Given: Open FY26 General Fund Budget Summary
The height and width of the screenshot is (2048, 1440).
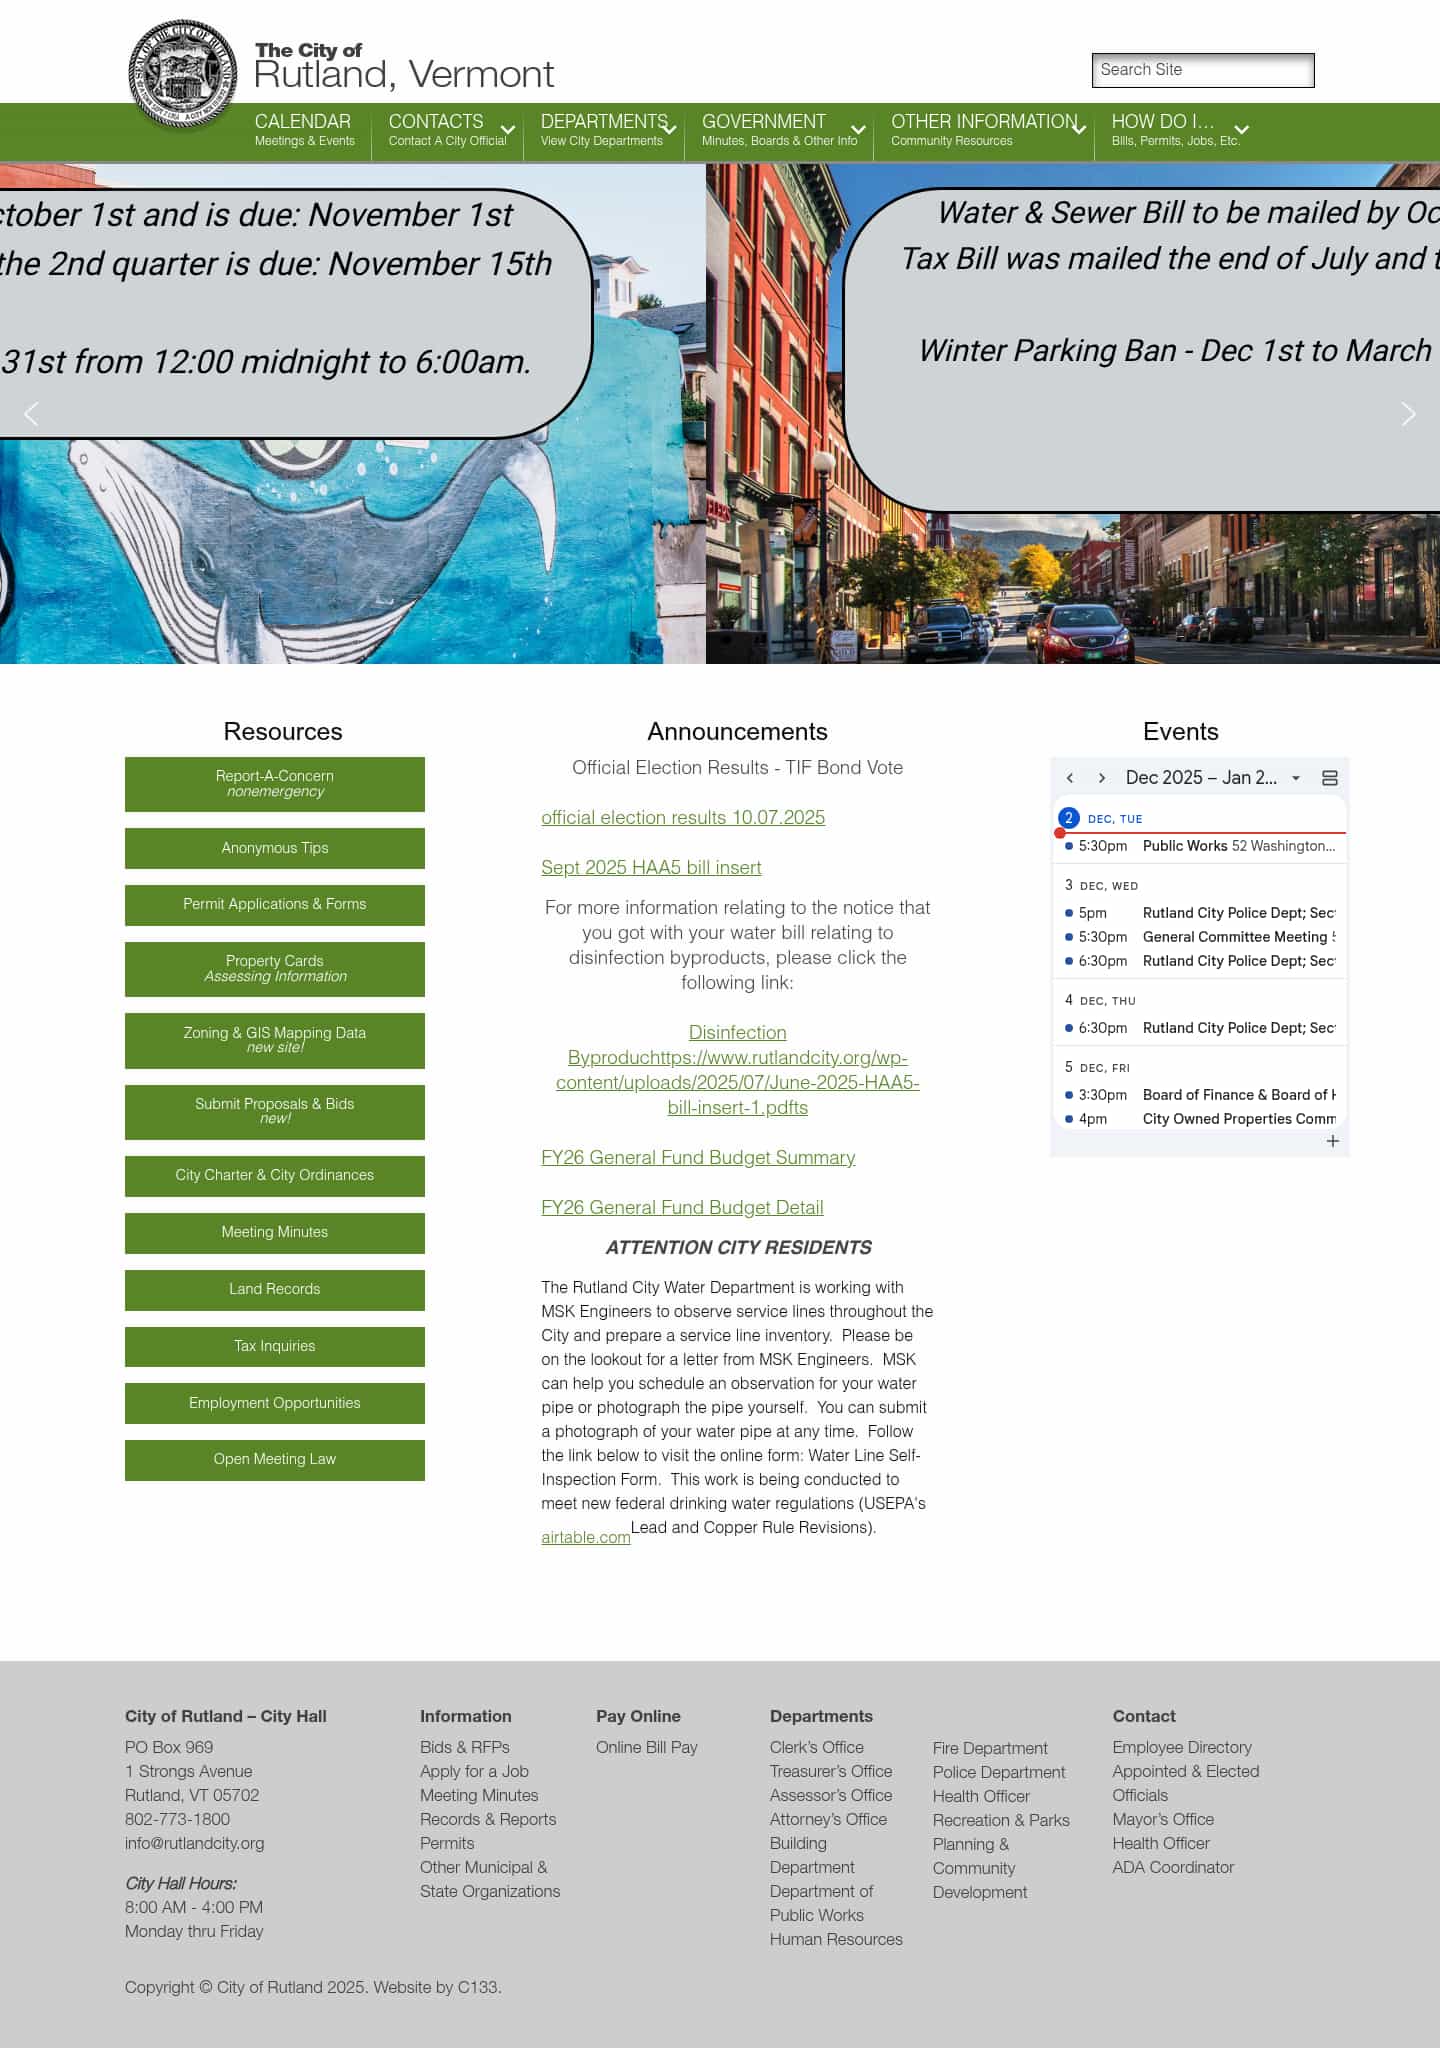Looking at the screenshot, I should [x=698, y=1157].
